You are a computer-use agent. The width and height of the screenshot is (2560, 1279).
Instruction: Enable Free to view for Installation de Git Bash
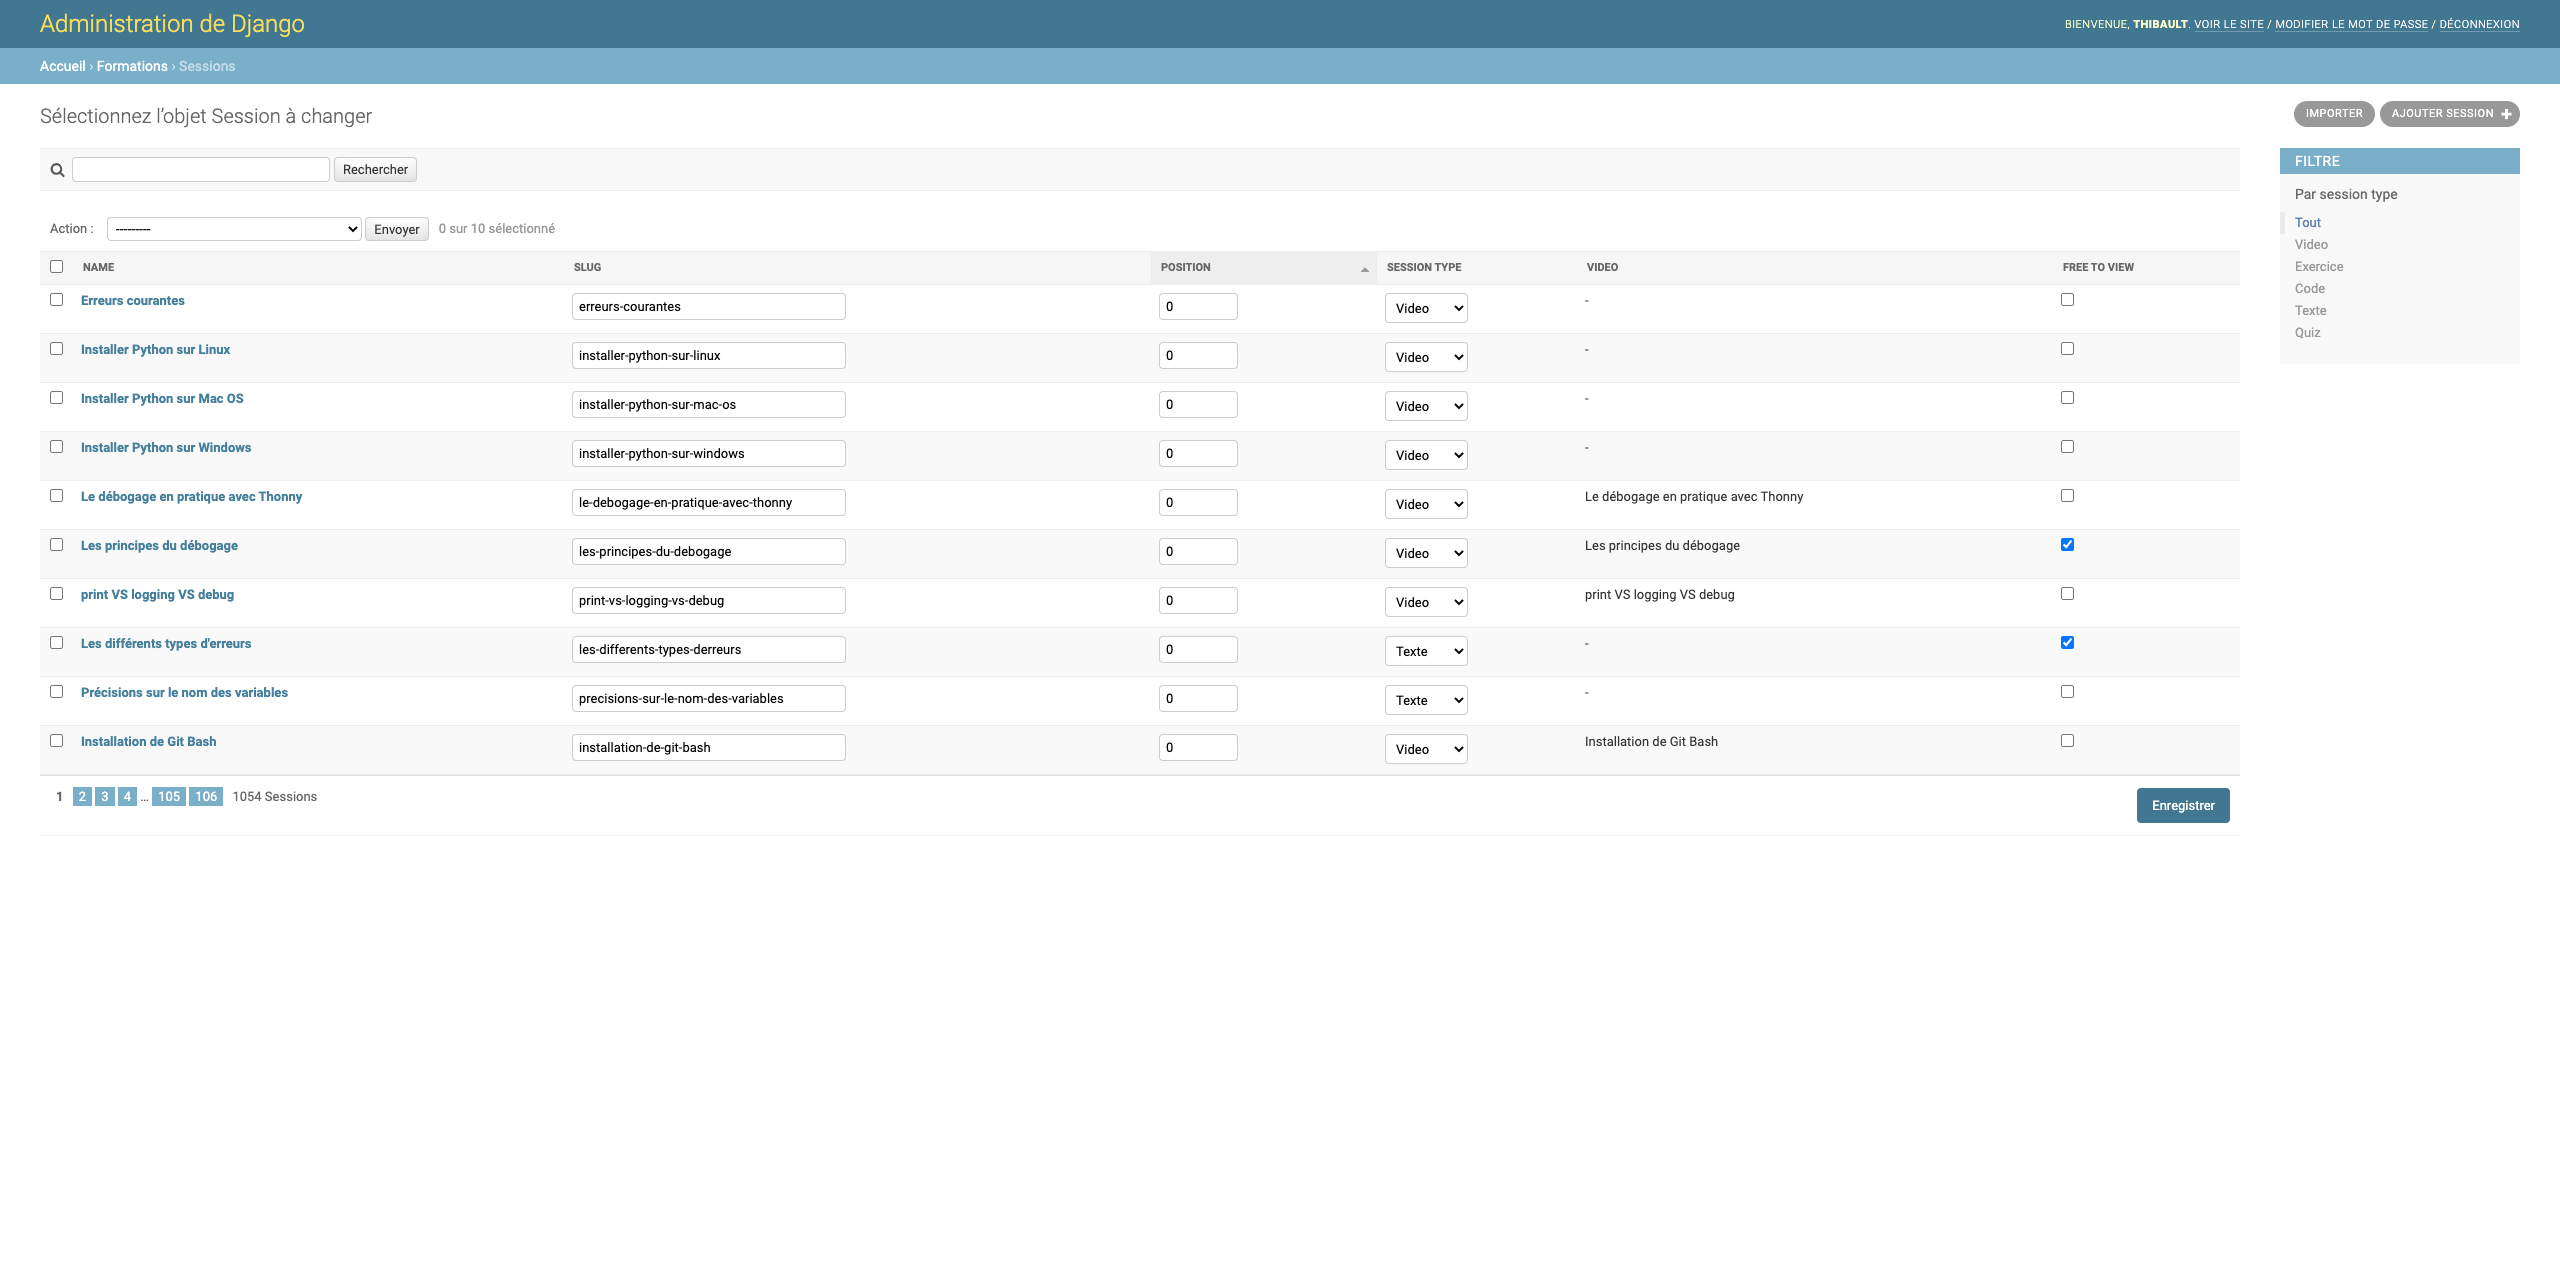click(2067, 740)
